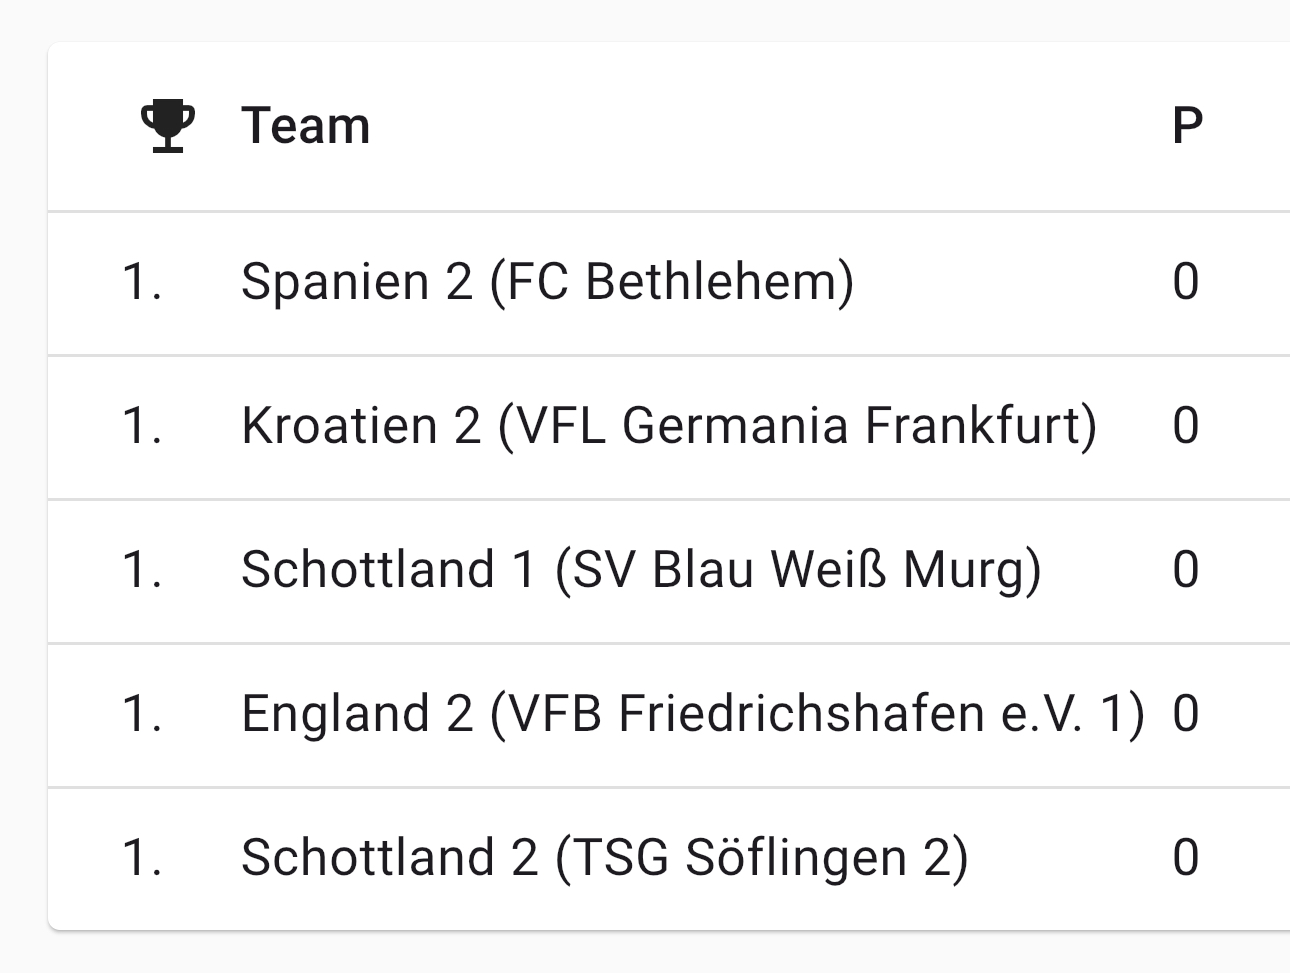The image size is (1290, 973).
Task: Click the P points column header
Action: click(x=1187, y=126)
